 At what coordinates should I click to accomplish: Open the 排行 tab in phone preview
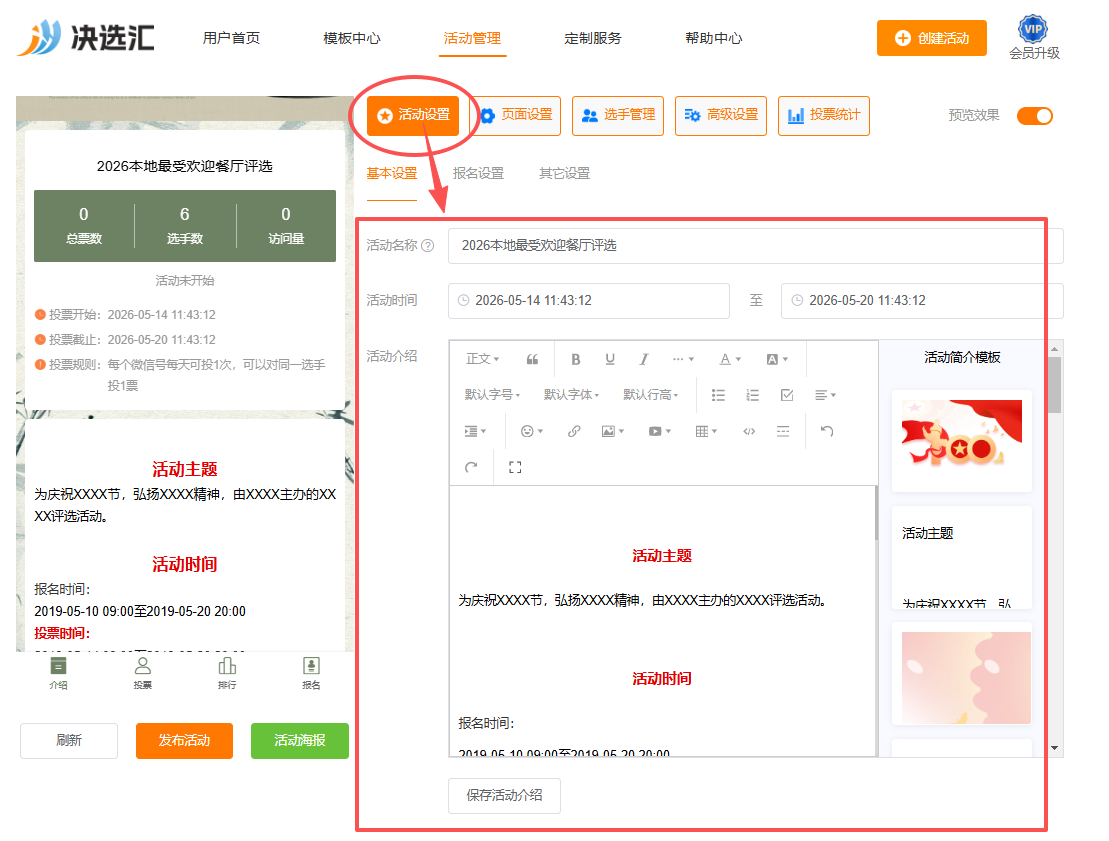pos(227,673)
